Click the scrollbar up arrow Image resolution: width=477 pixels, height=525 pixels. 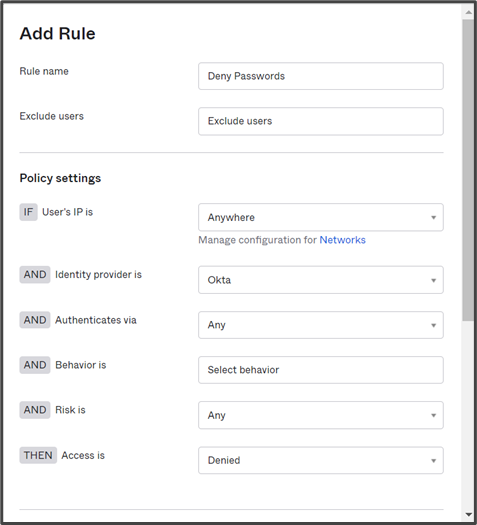468,12
